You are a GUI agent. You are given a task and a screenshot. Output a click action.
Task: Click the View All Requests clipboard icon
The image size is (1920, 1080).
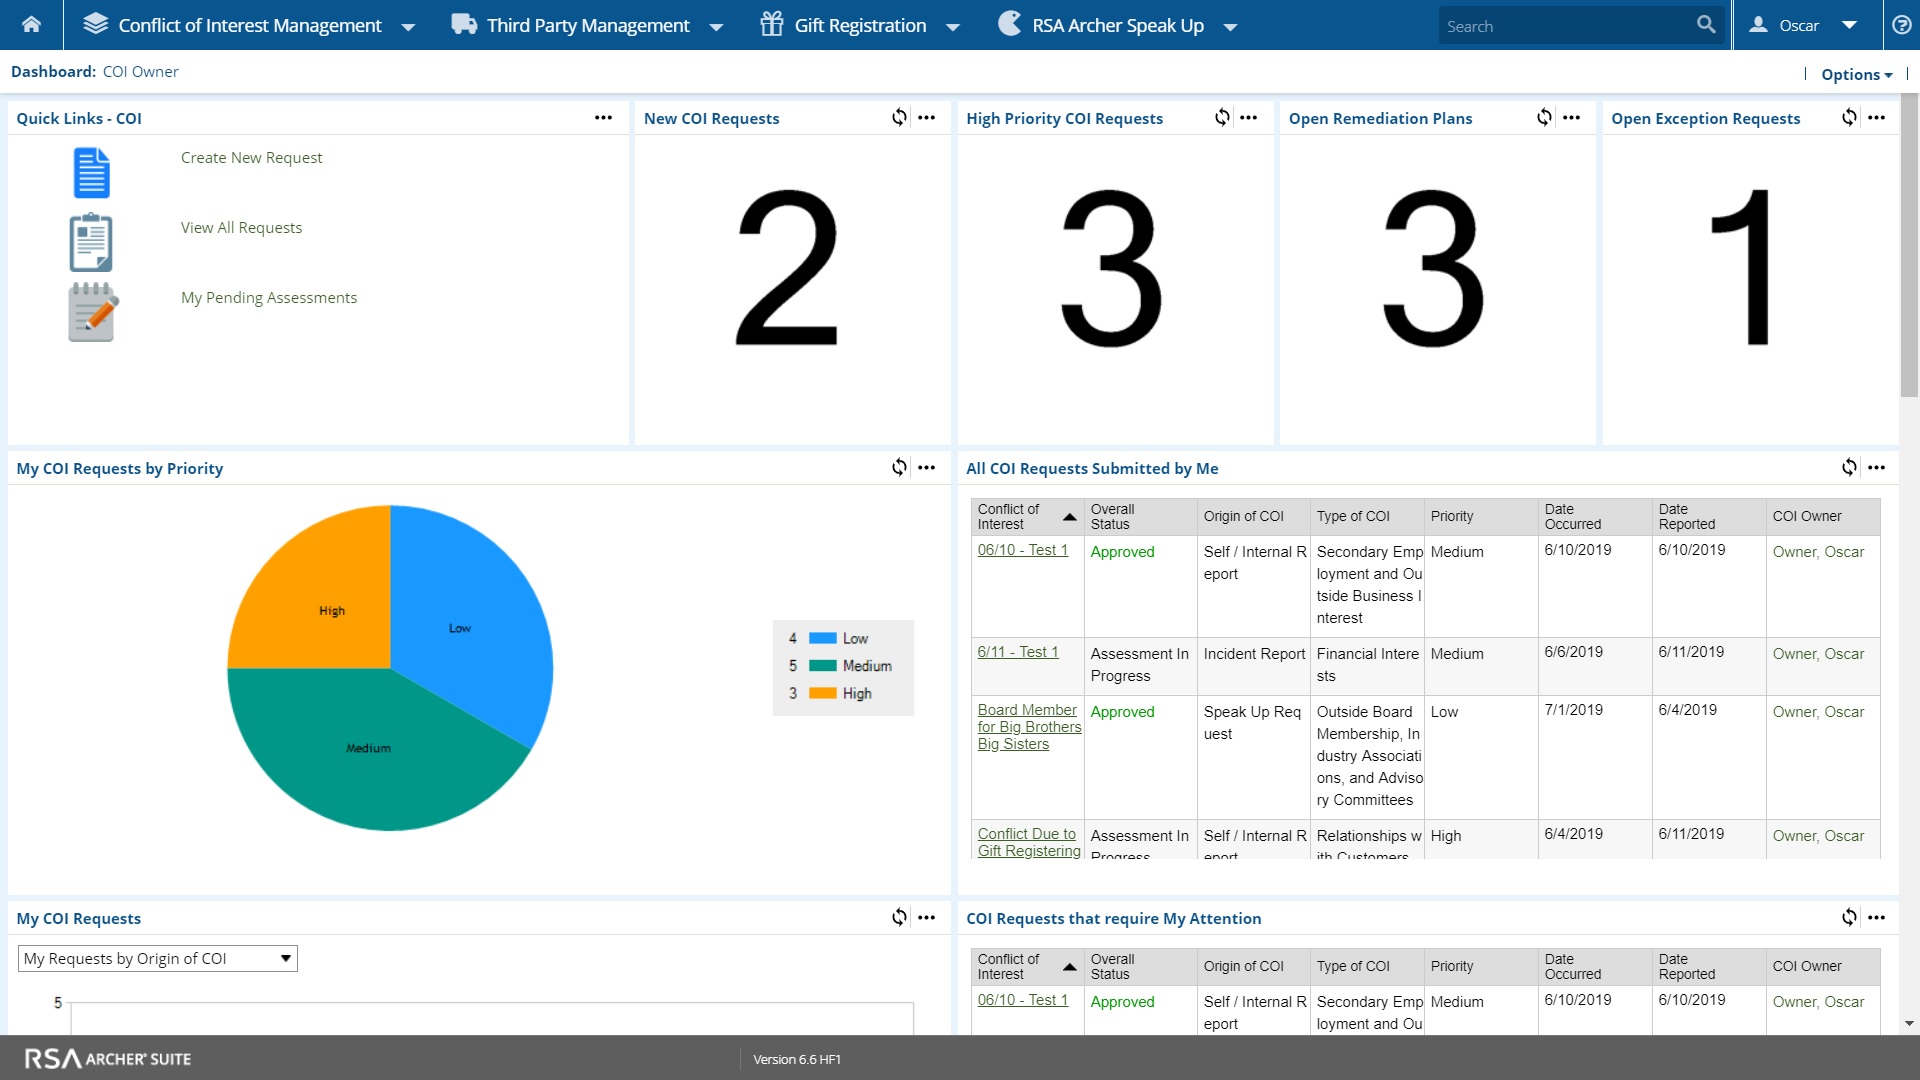coord(91,243)
